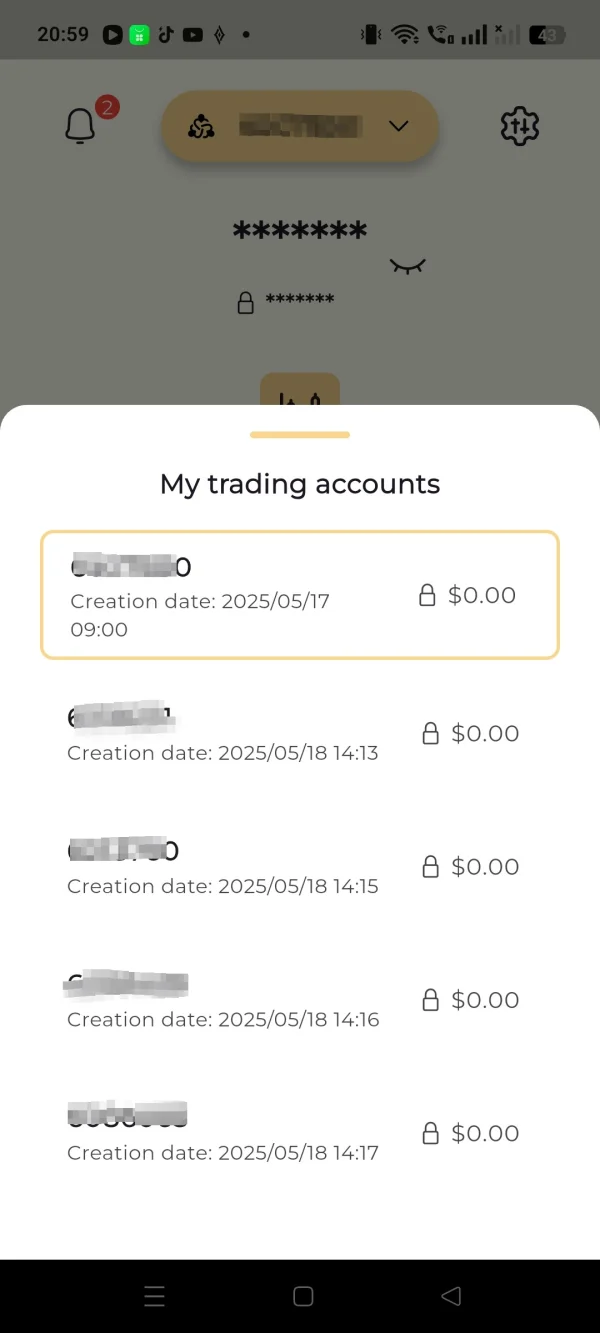The image size is (600, 1333).
Task: Tap lock icon on the 14:16 account
Action: click(x=431, y=1000)
